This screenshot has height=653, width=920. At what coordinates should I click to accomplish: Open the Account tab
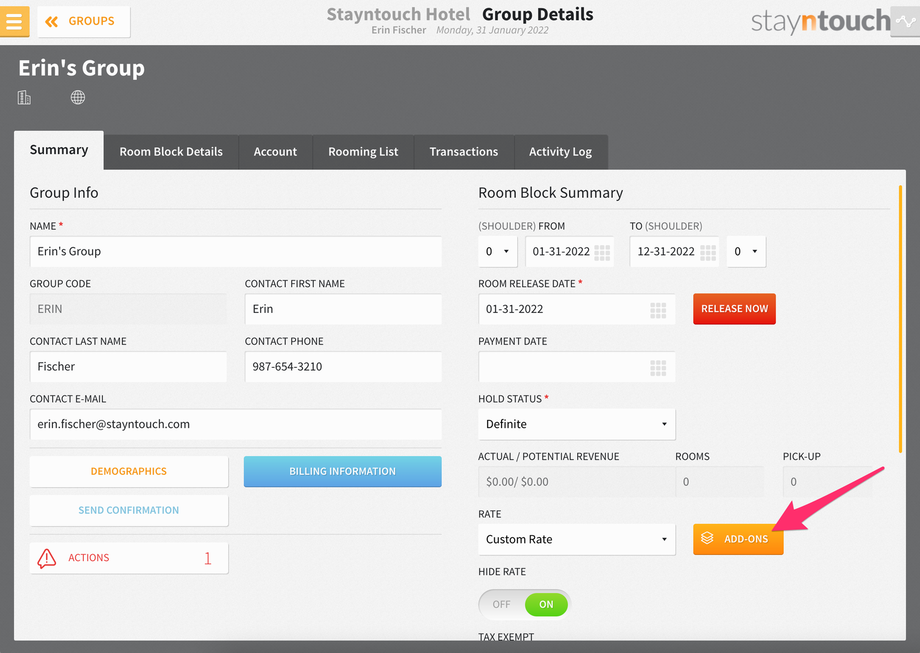[x=275, y=152]
